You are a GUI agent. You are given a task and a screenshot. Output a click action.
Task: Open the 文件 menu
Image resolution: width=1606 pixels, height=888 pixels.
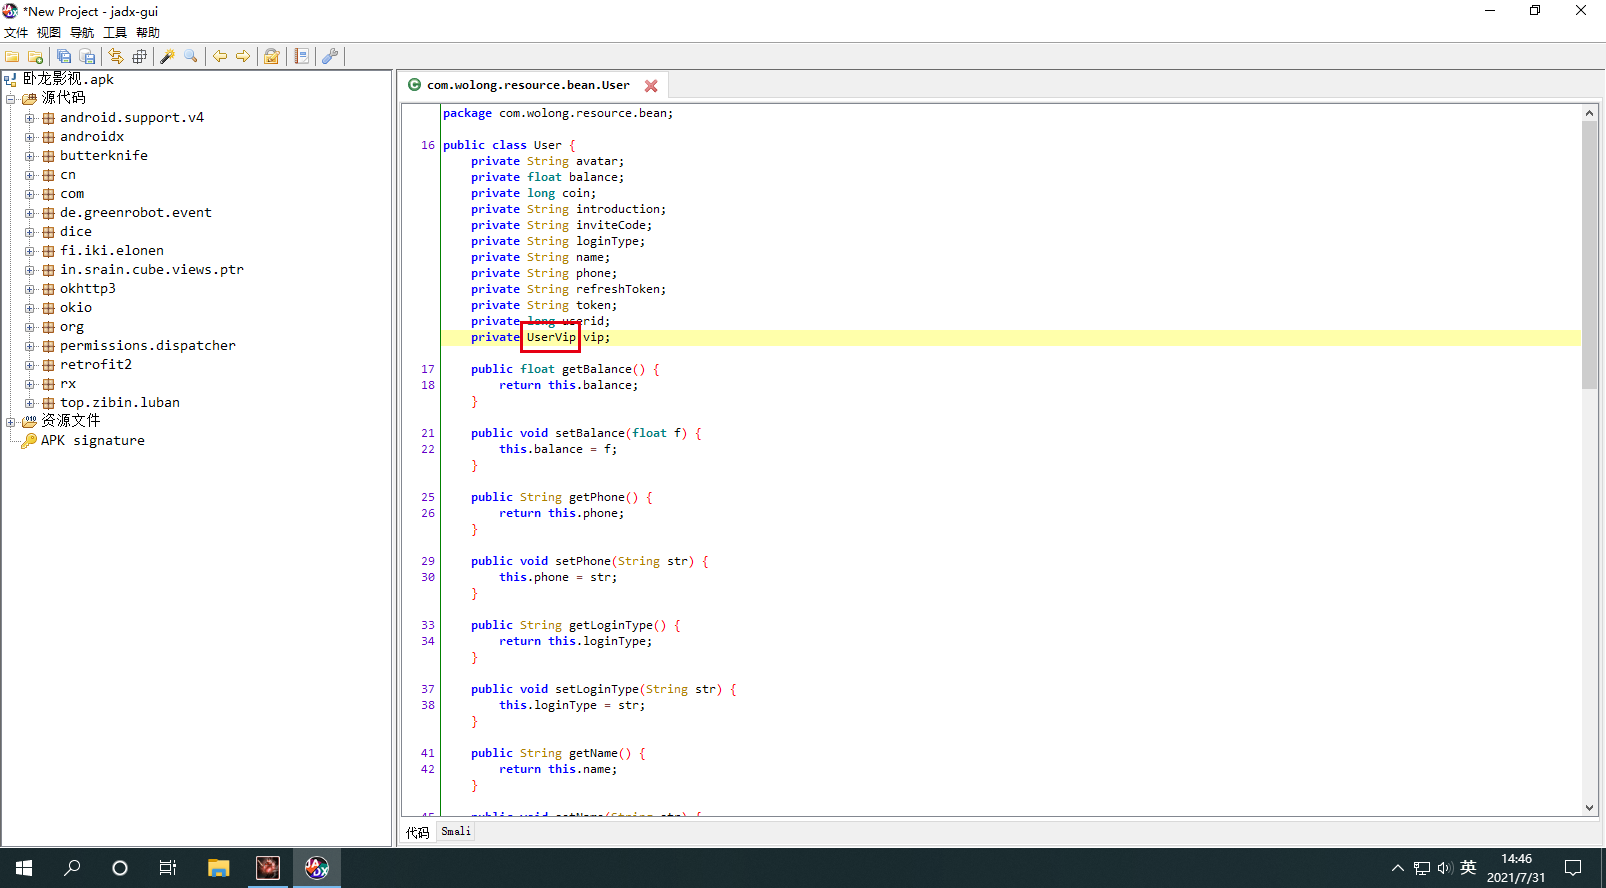(16, 33)
